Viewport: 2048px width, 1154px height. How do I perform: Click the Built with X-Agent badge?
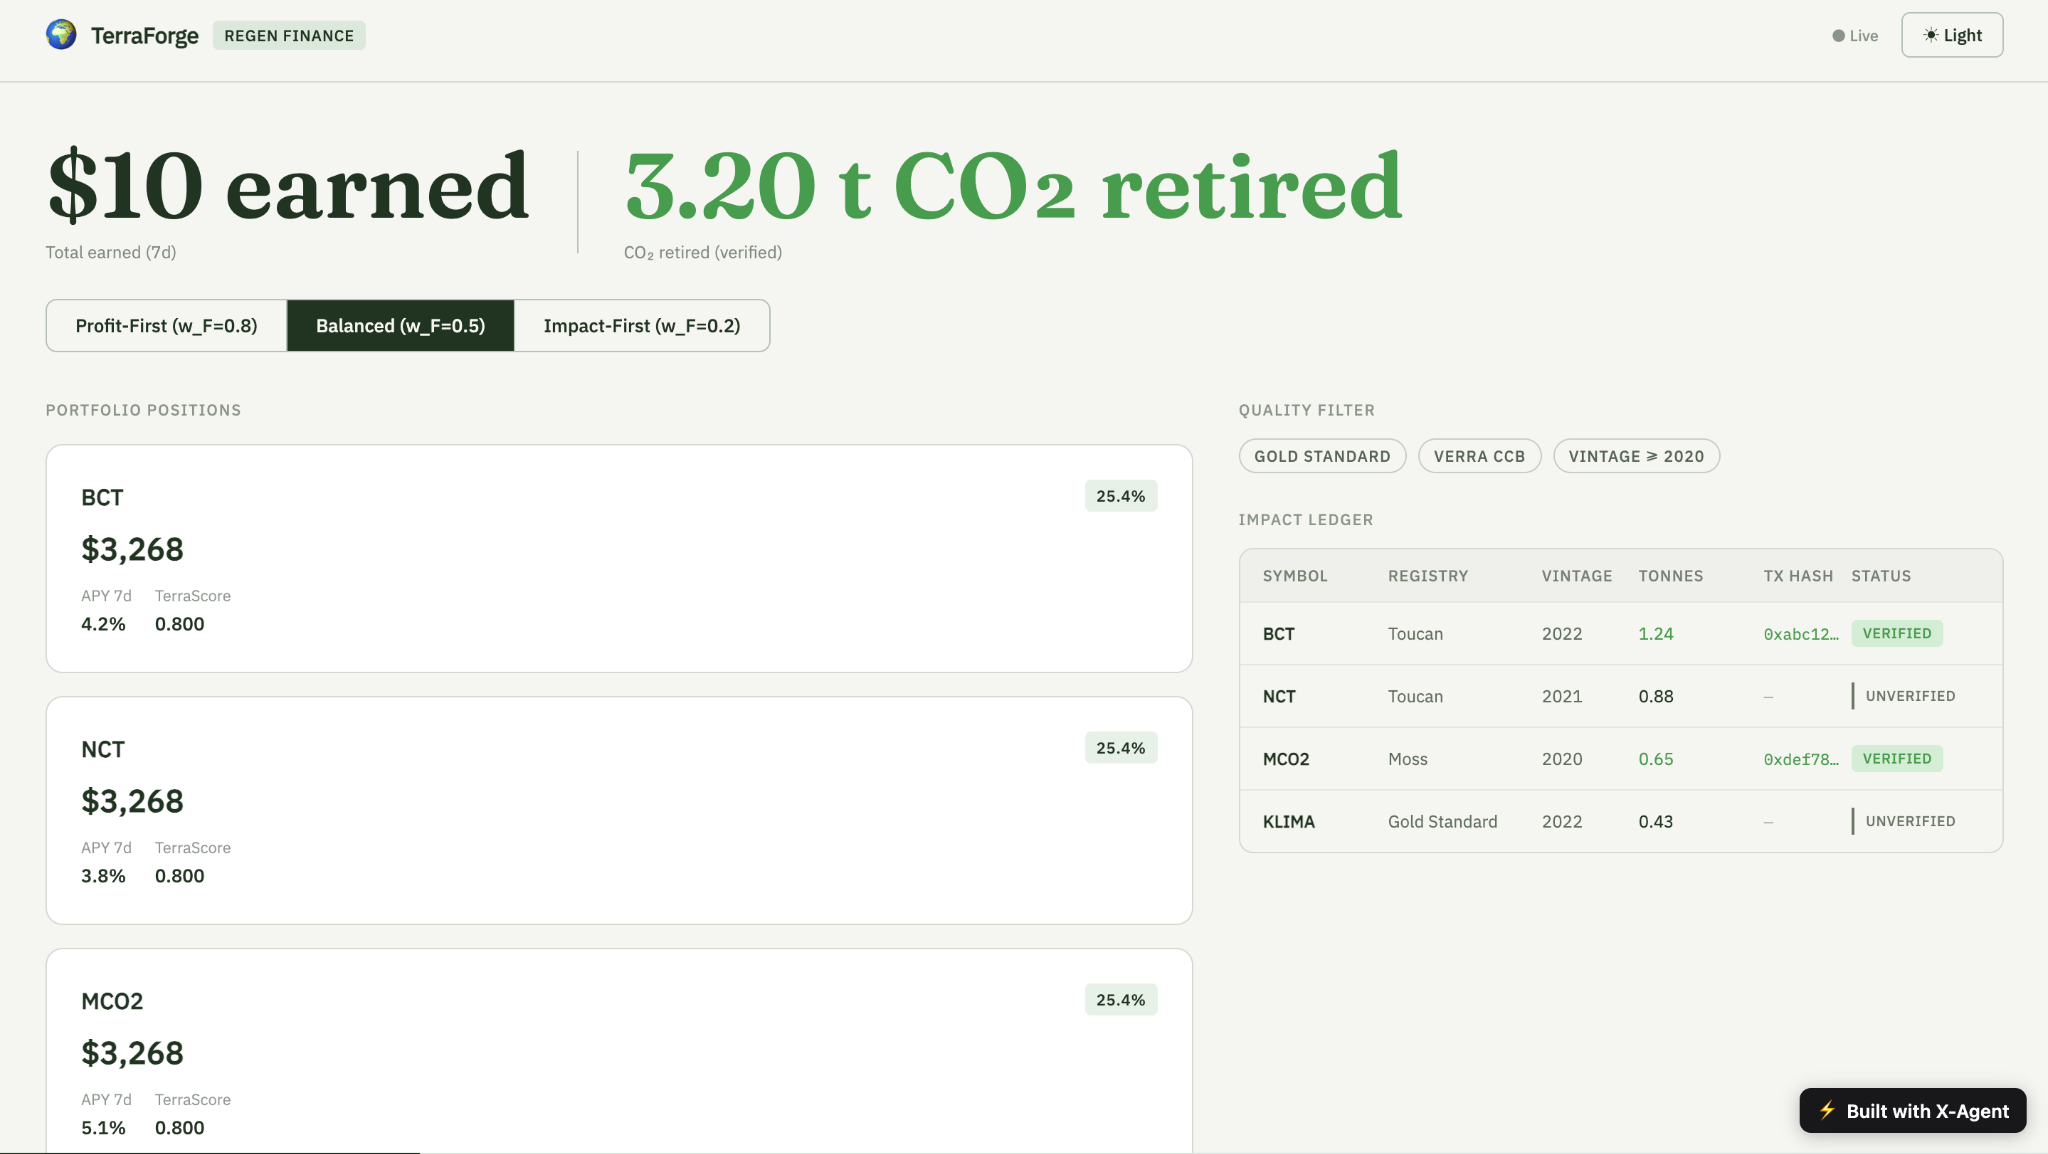tap(1912, 1110)
